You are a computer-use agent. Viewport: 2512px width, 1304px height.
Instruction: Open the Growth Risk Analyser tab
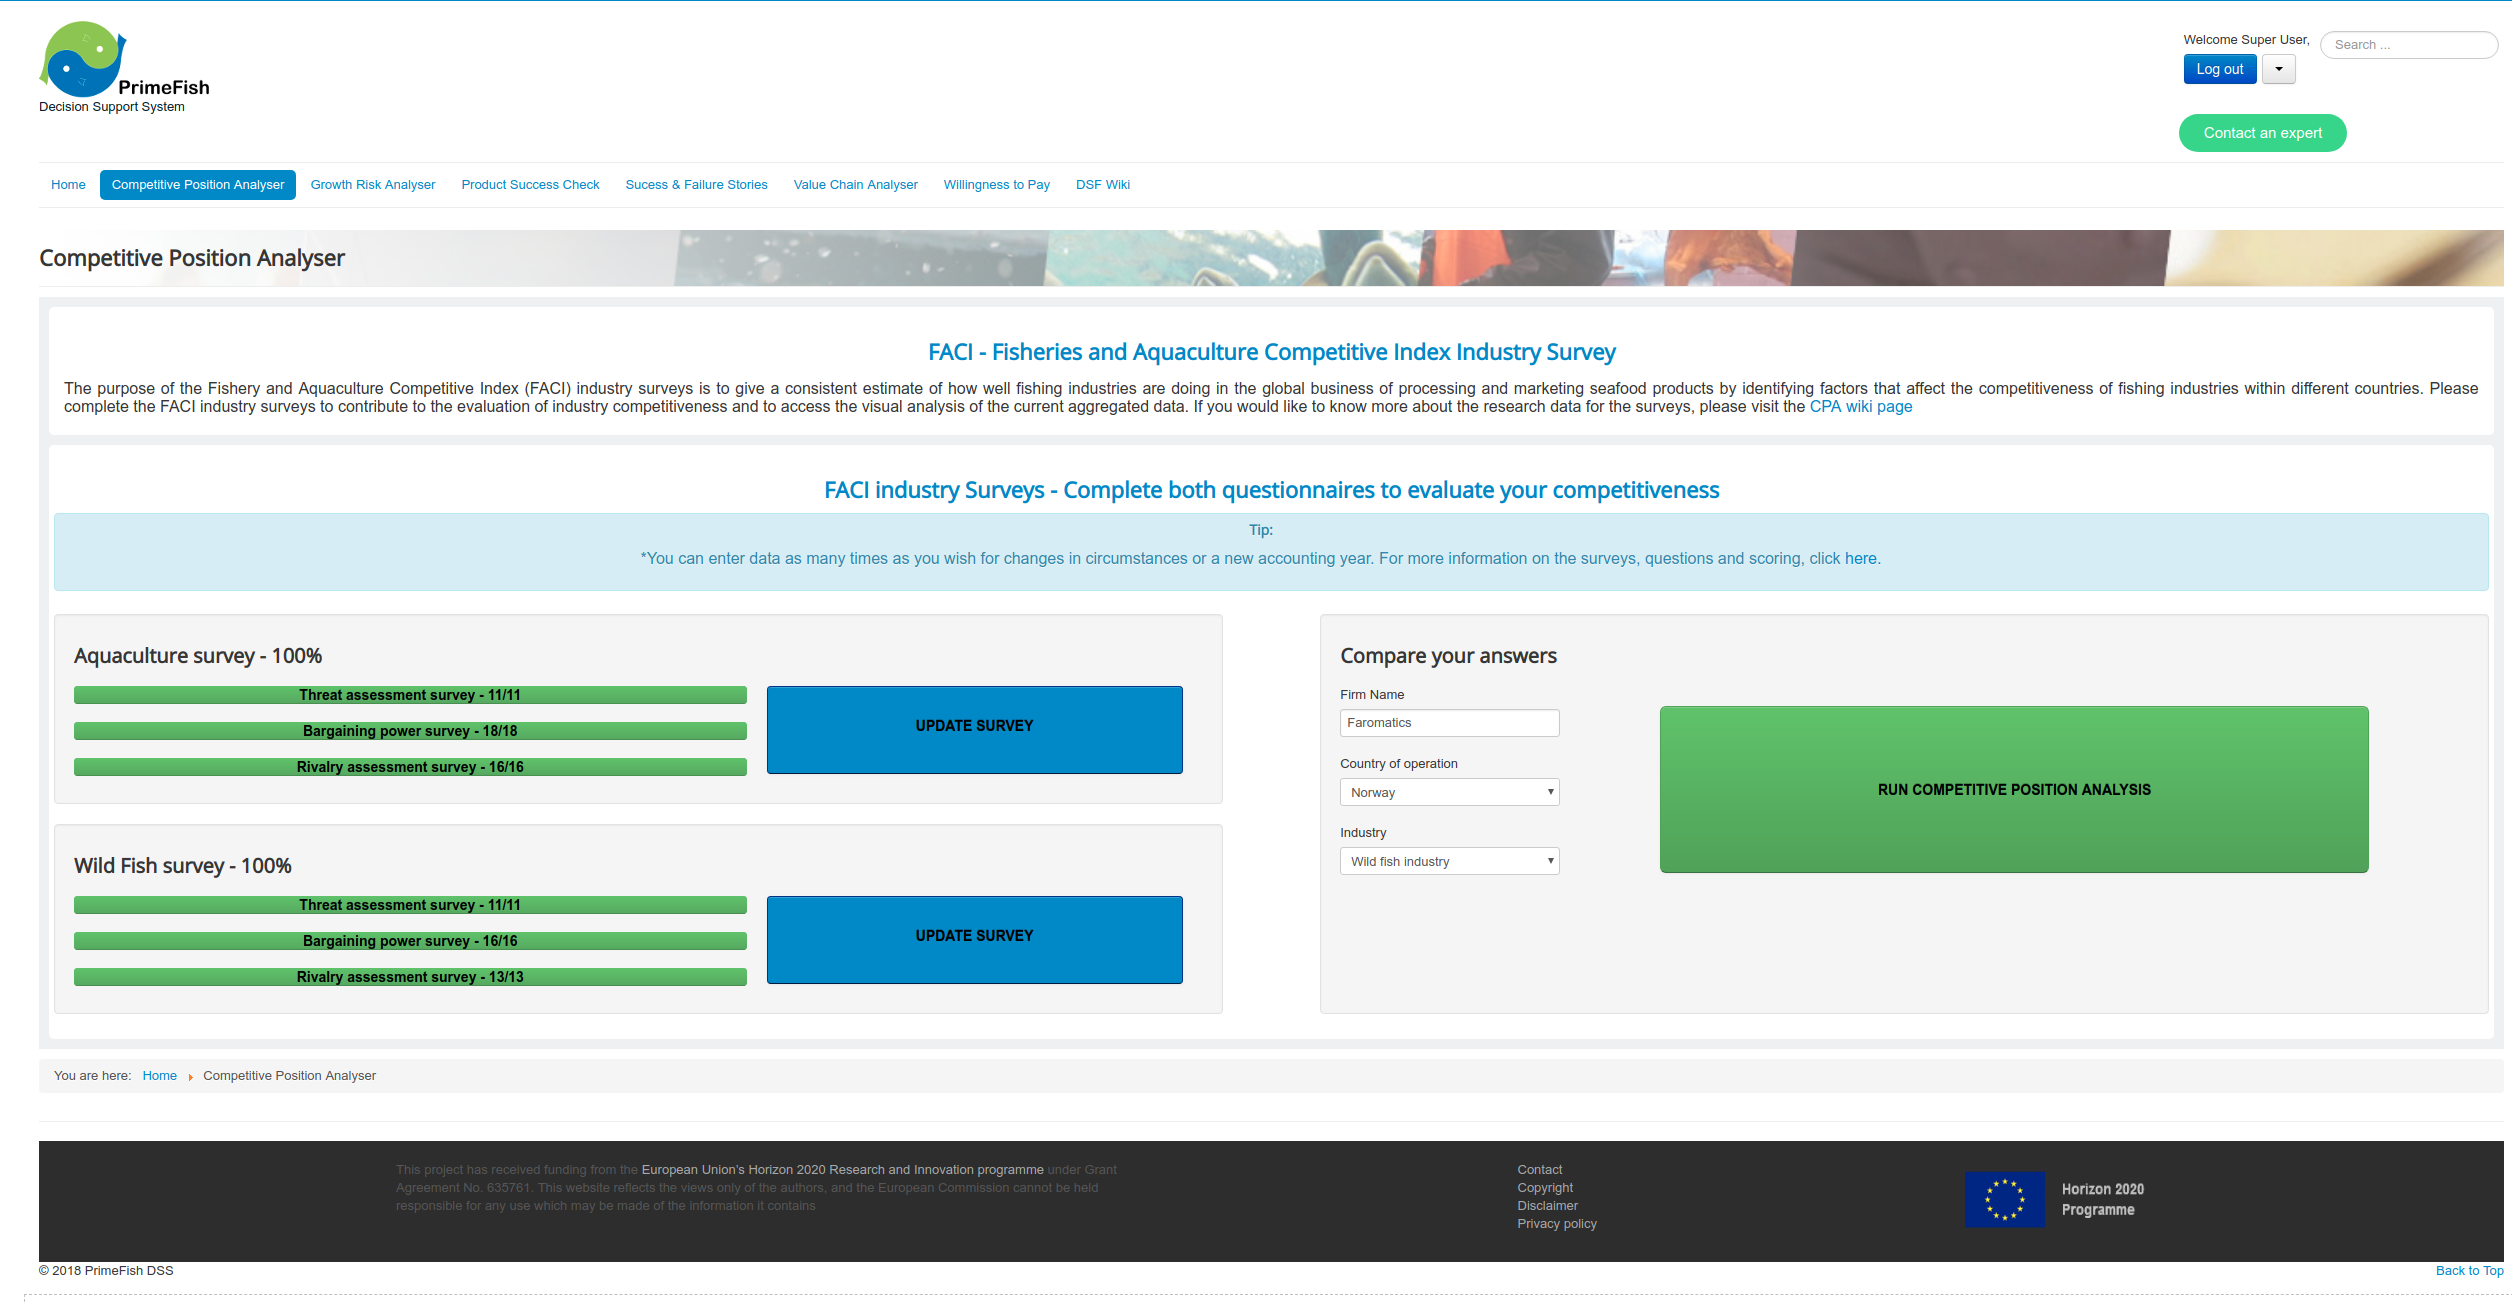(x=374, y=184)
